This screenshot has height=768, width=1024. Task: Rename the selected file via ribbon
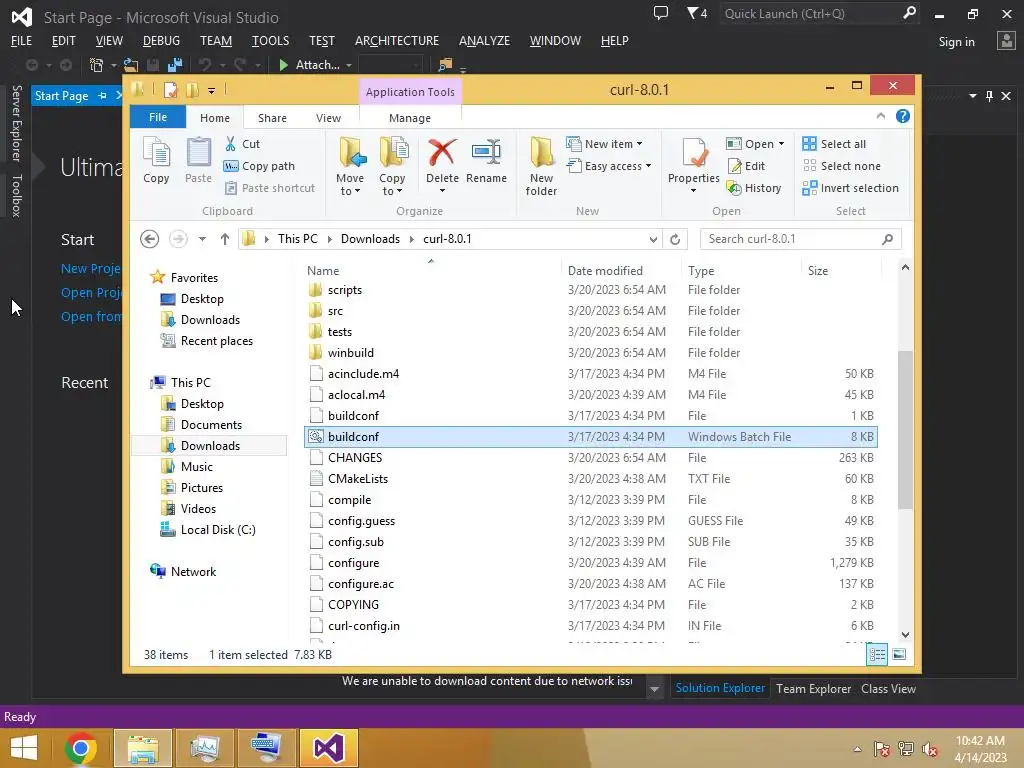coord(487,161)
